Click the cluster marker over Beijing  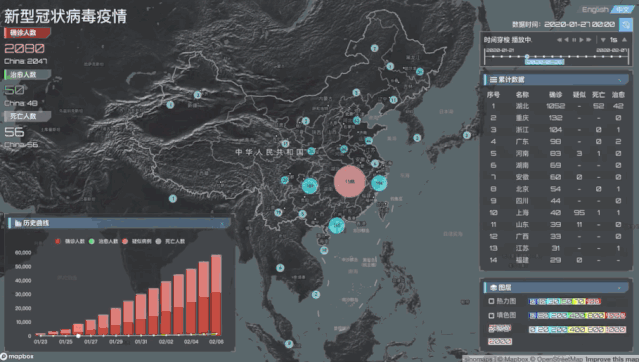coord(357,120)
